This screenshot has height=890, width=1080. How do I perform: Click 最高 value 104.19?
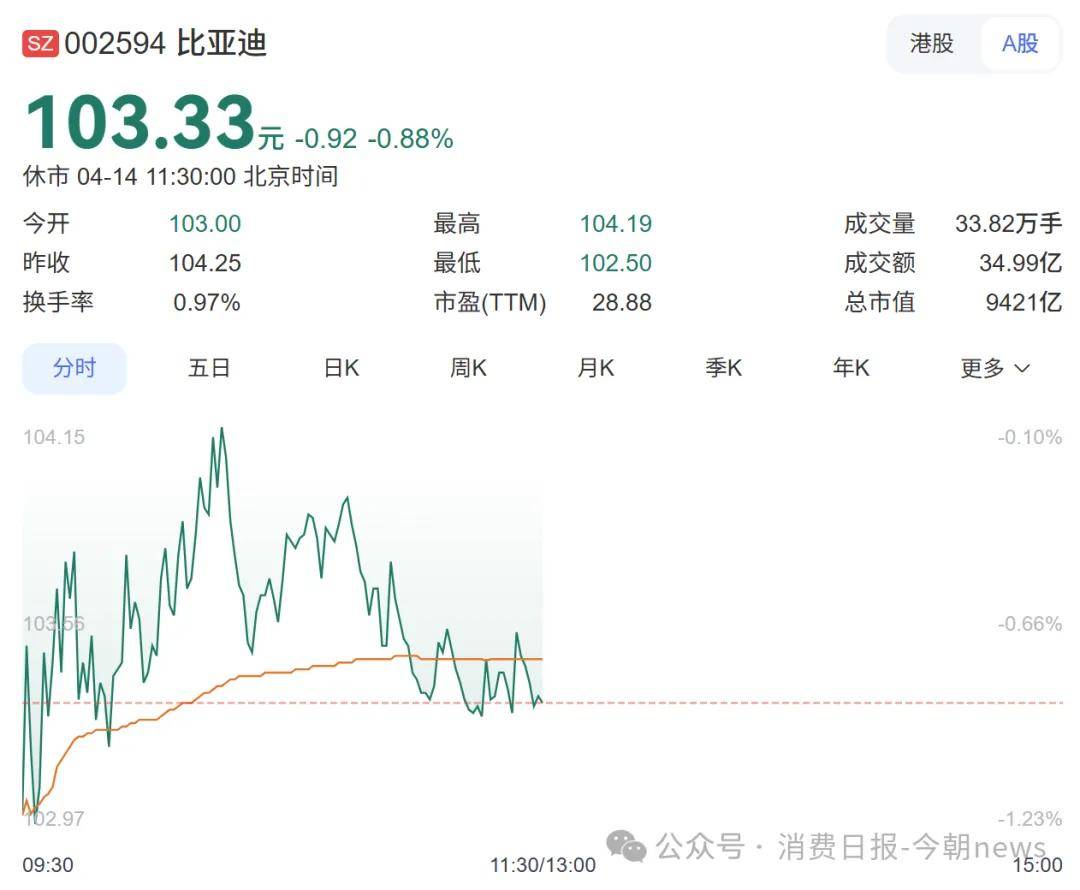tap(616, 224)
